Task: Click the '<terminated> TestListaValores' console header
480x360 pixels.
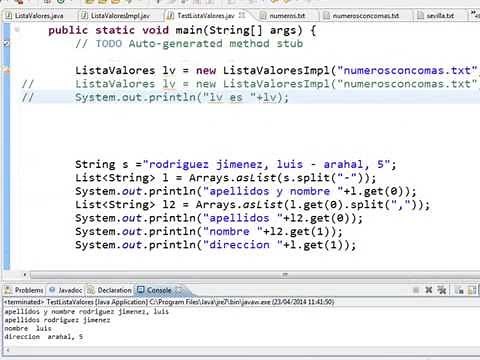Action: click(169, 302)
